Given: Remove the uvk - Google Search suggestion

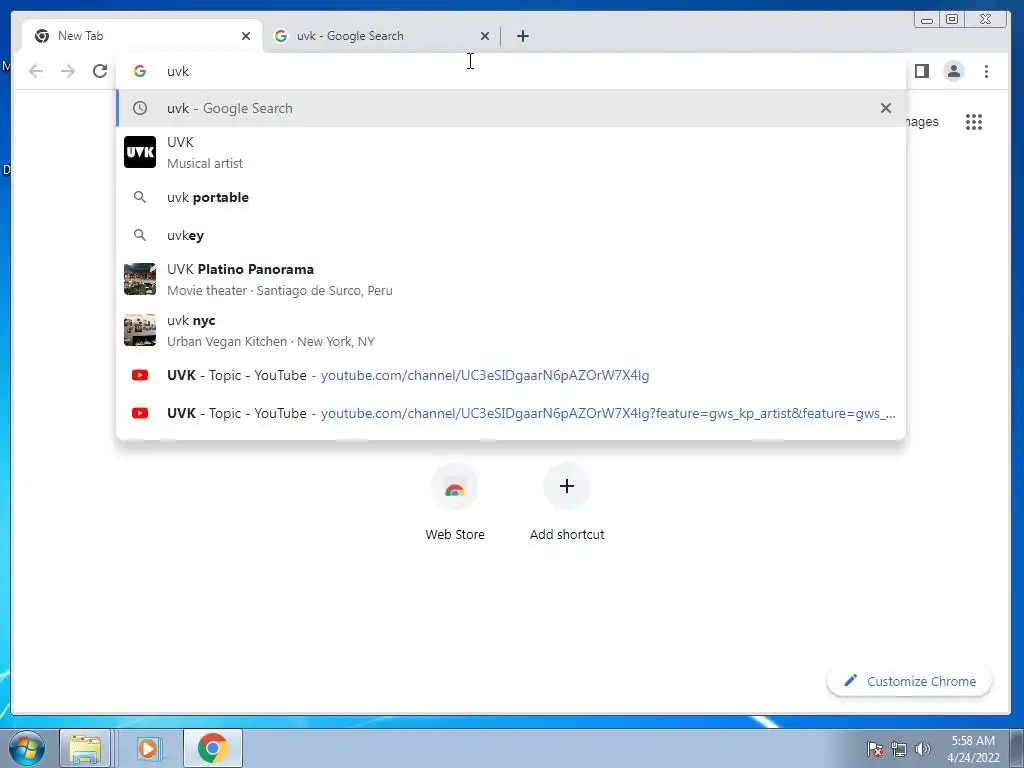Looking at the screenshot, I should tap(886, 108).
